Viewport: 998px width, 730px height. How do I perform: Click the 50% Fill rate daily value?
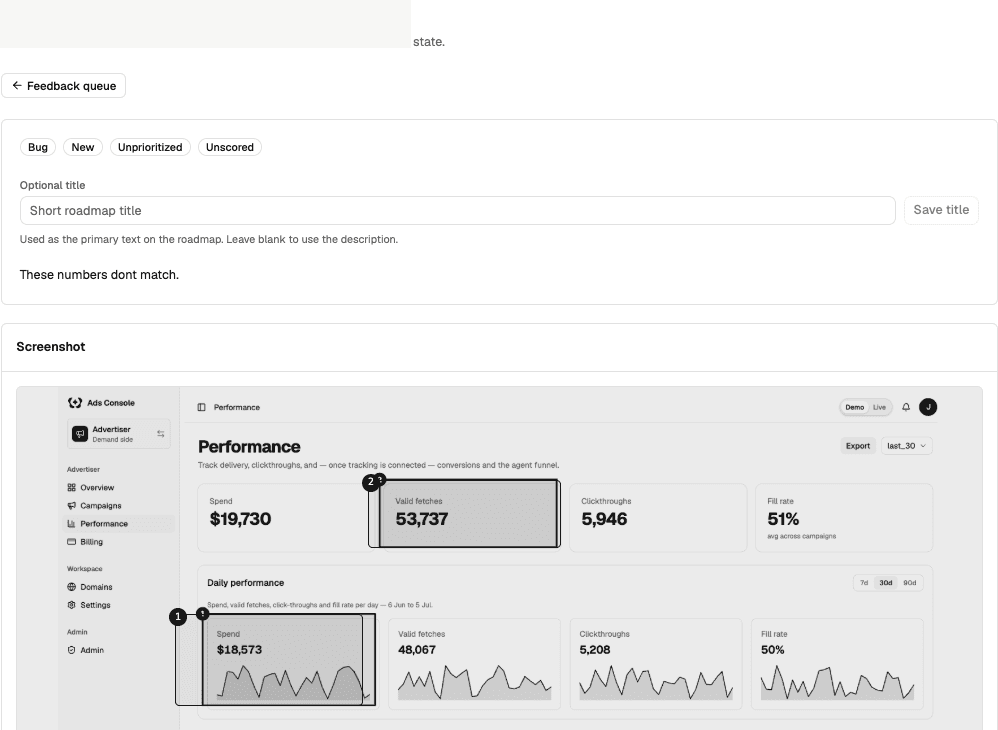773,650
